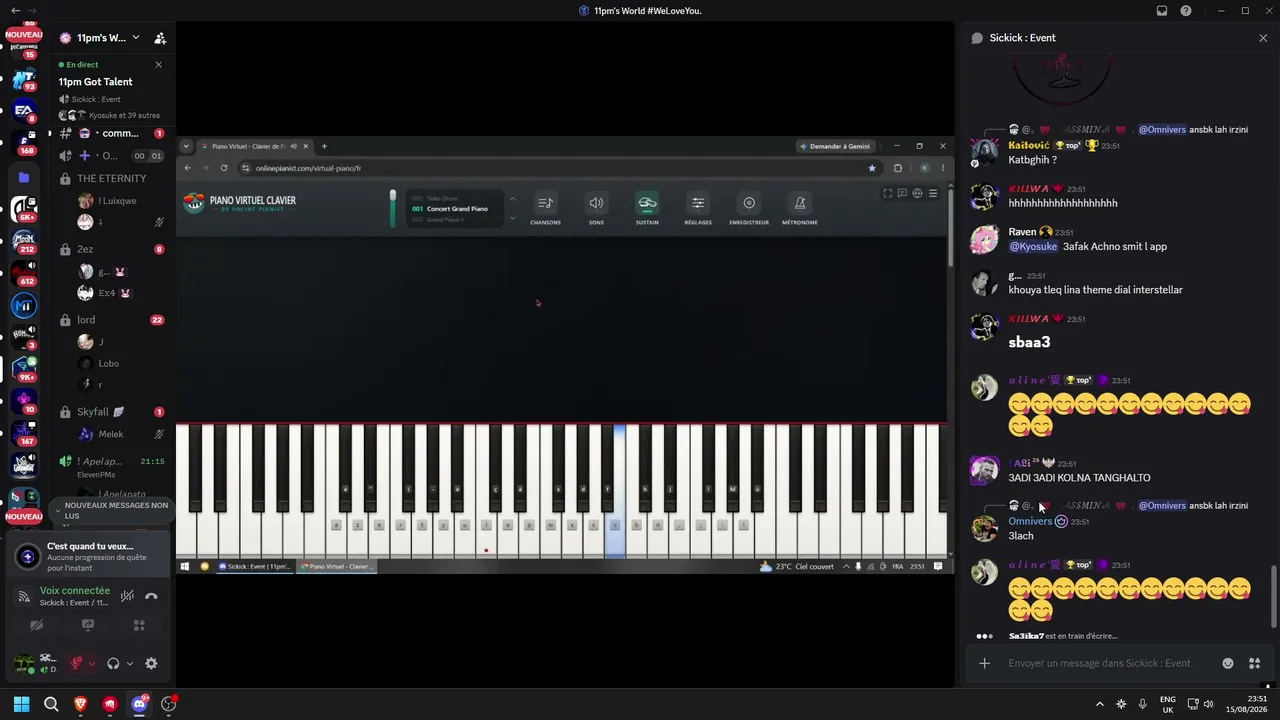Open the Chansons songs panel
The image size is (1280, 720).
coord(545,209)
